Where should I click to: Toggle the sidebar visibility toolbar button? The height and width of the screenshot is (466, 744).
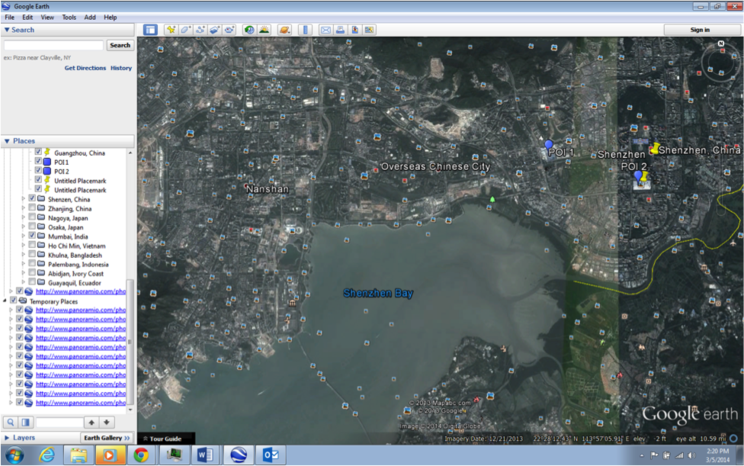150,30
